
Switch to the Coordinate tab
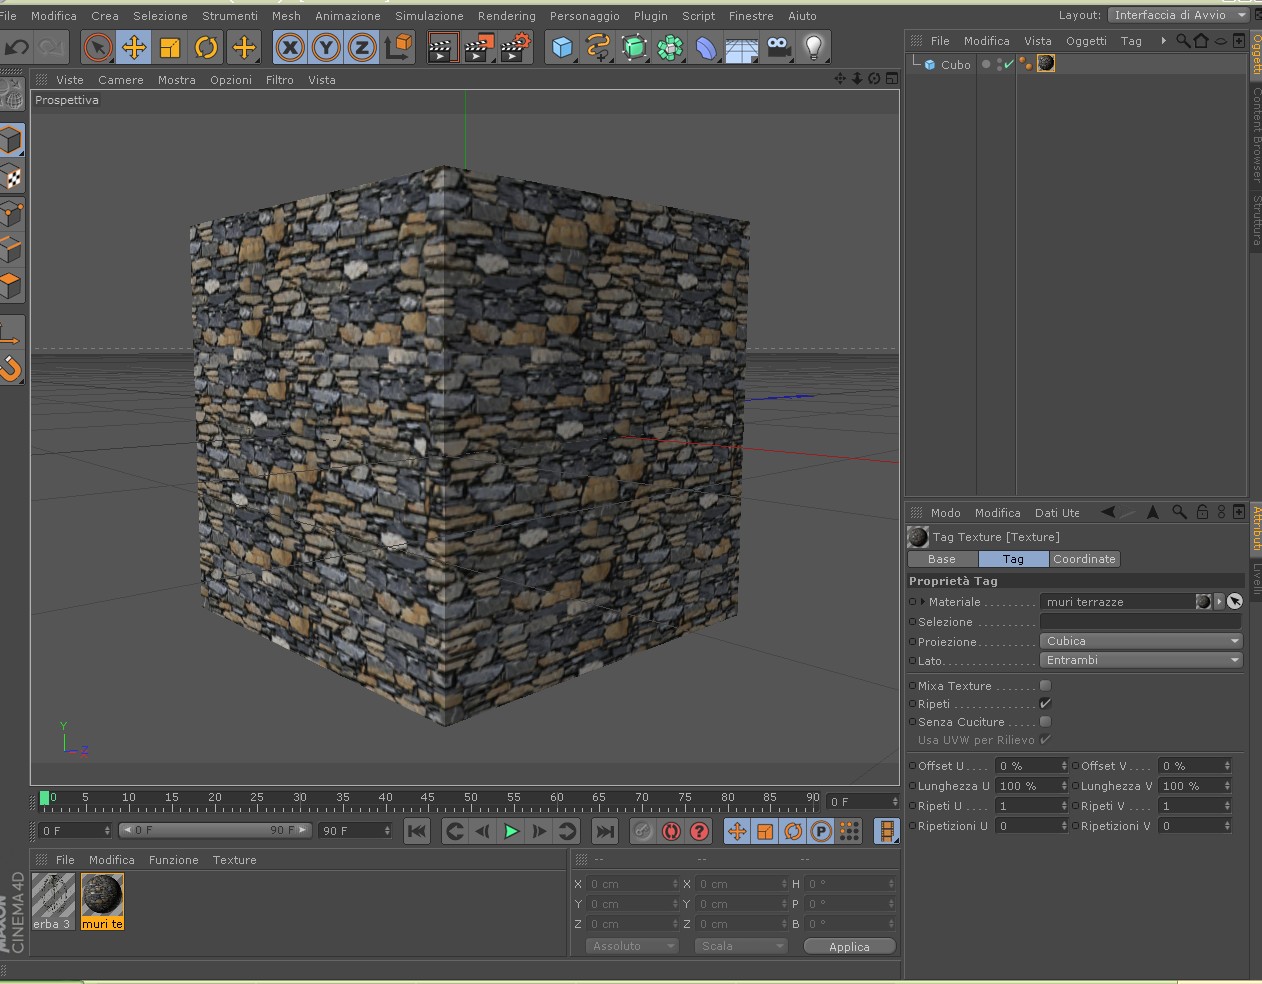coord(1084,559)
